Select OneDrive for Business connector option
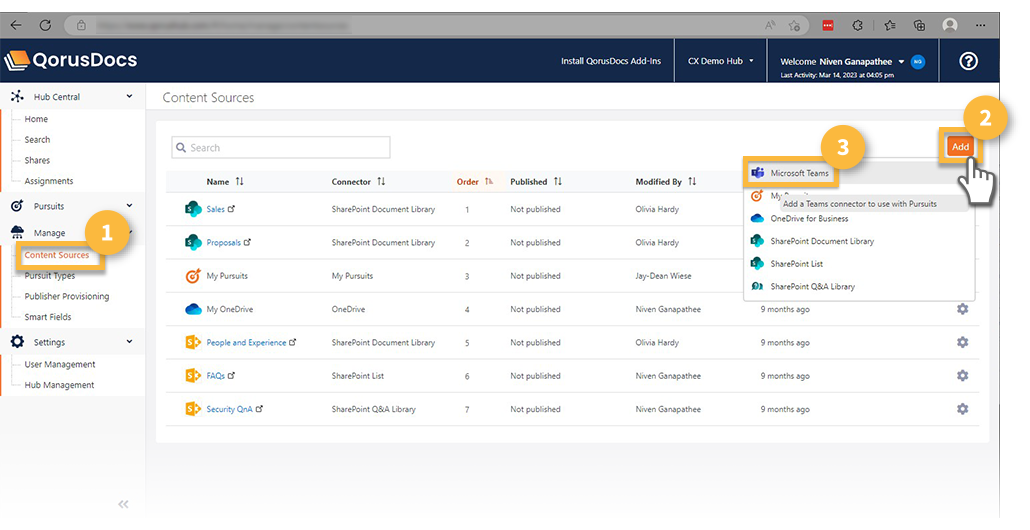Viewport: 1030px width, 530px height. point(809,219)
